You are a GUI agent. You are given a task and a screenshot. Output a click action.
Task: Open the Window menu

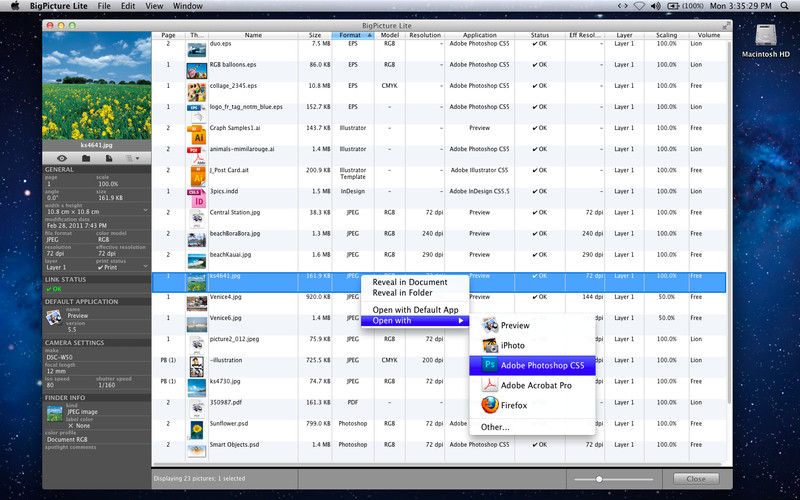point(188,6)
